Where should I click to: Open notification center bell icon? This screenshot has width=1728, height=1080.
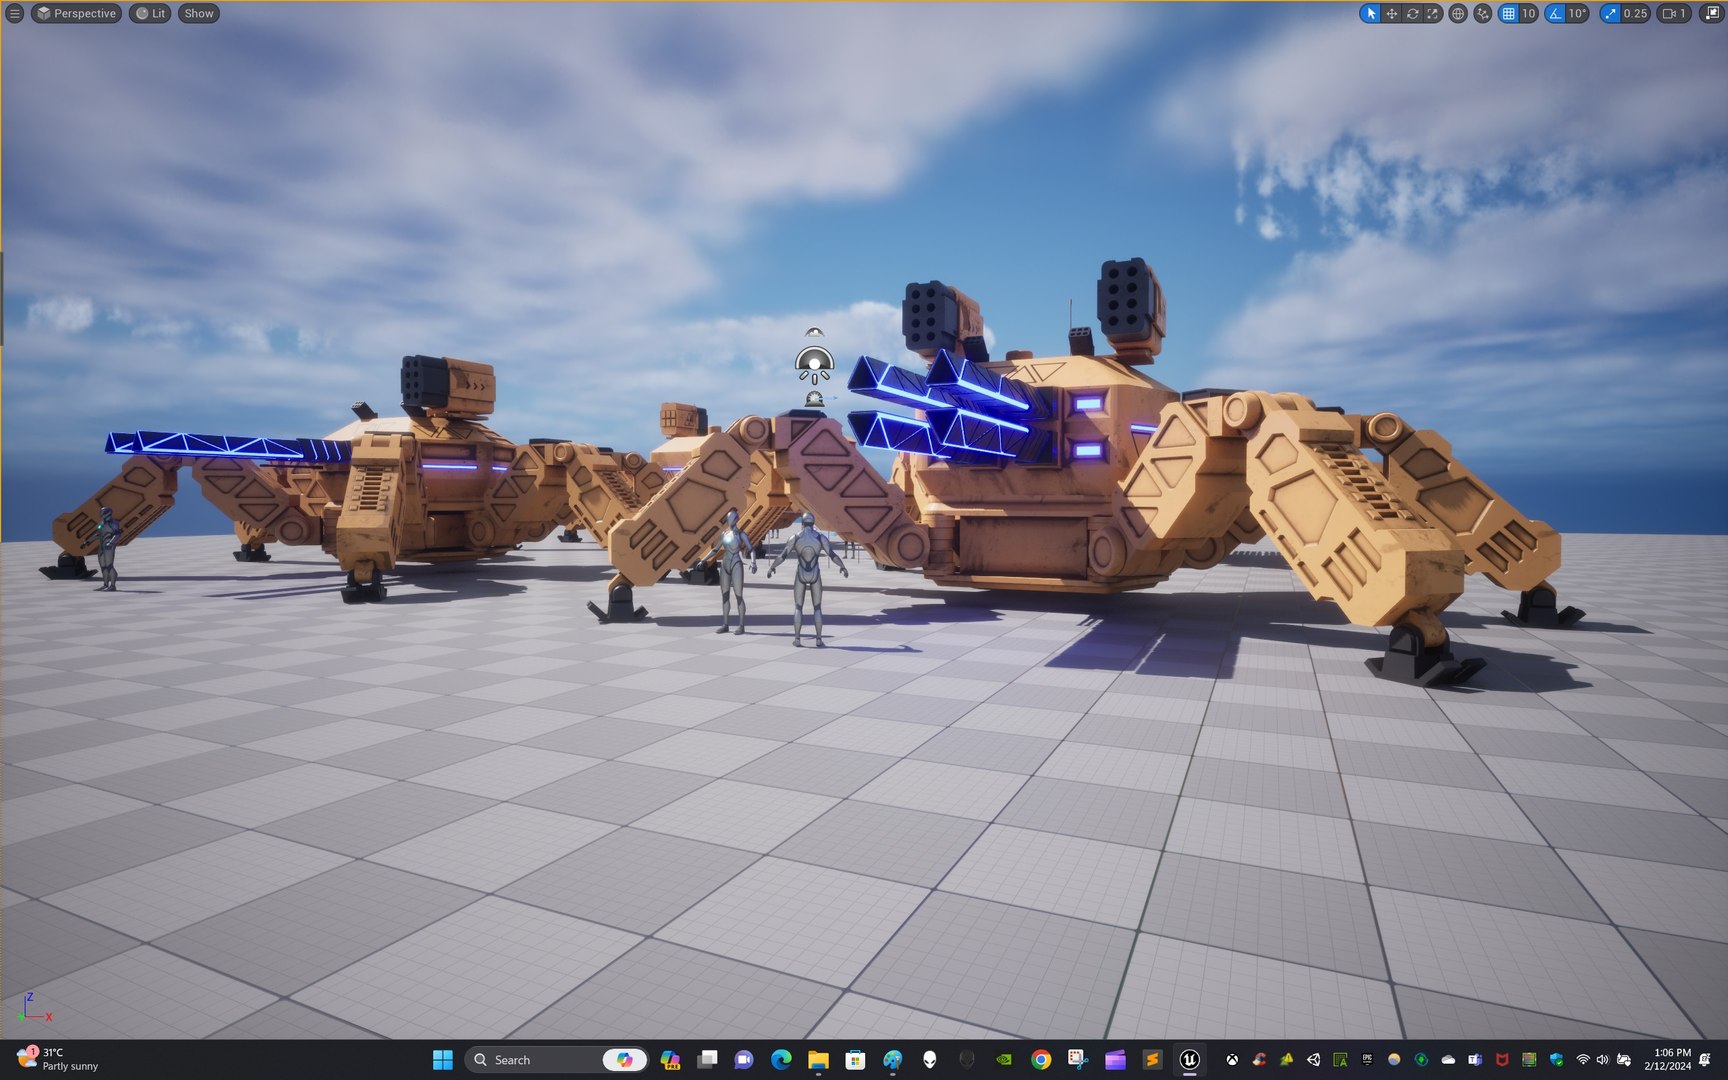(1706, 1059)
